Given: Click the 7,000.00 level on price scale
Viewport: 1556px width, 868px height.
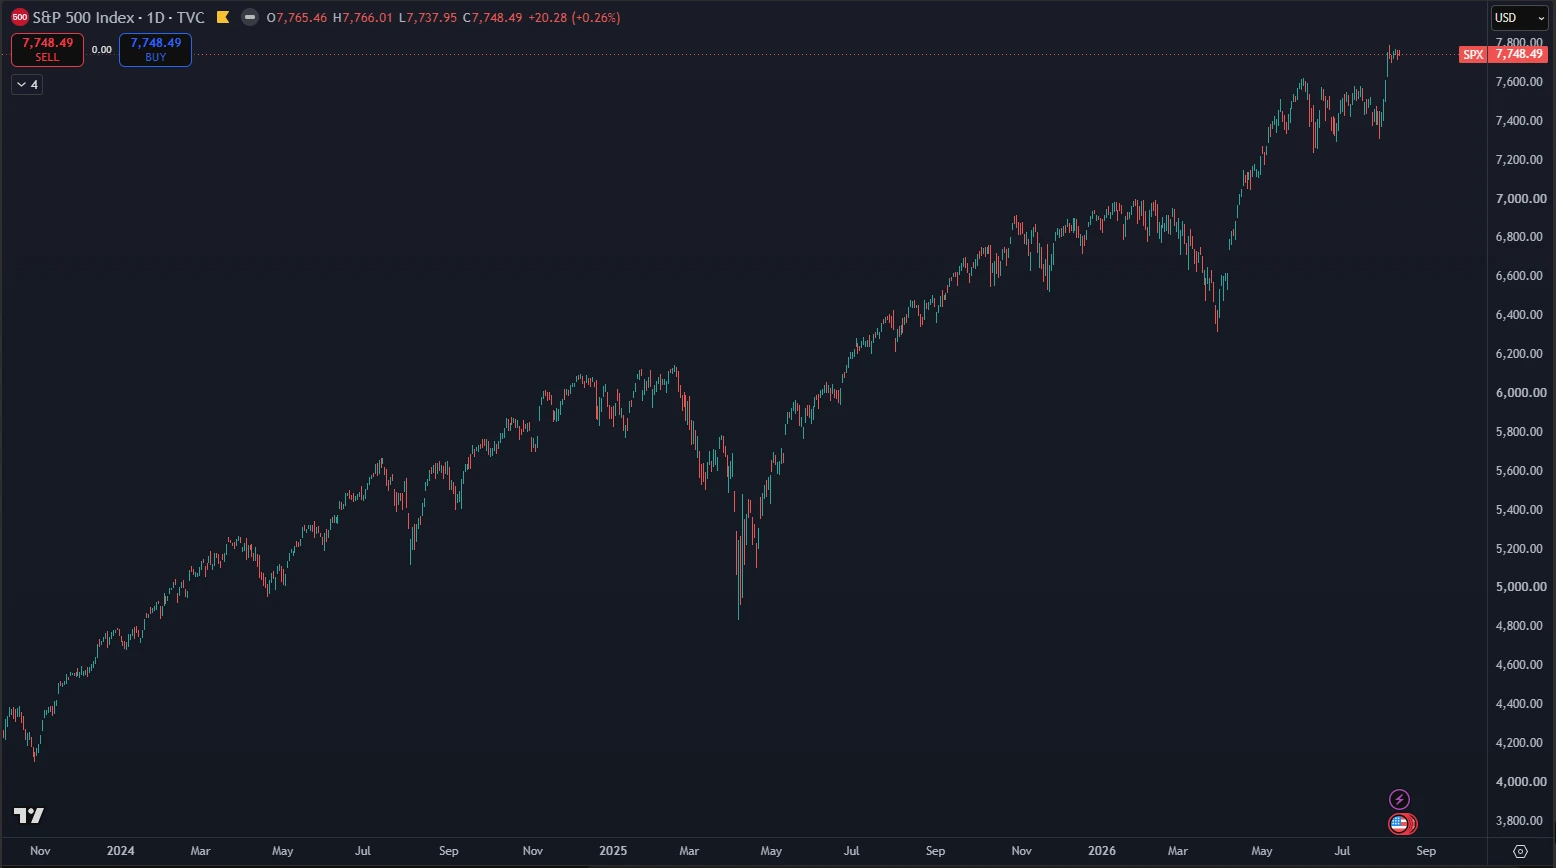Looking at the screenshot, I should pyautogui.click(x=1520, y=199).
